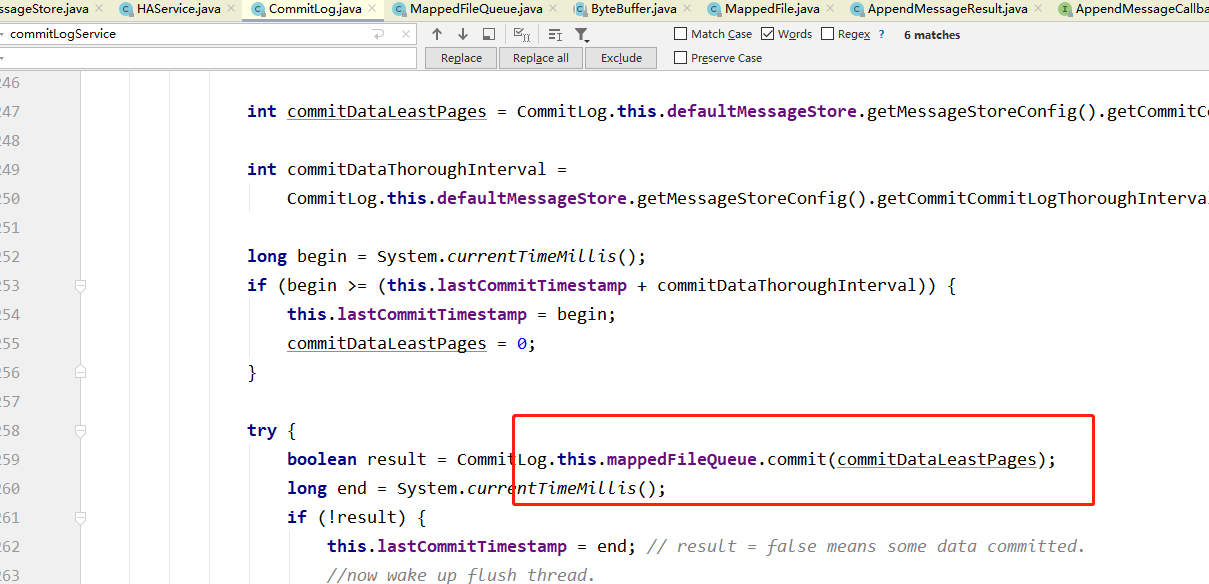Click the 6 matches label
This screenshot has height=584, width=1209.
[x=932, y=35]
